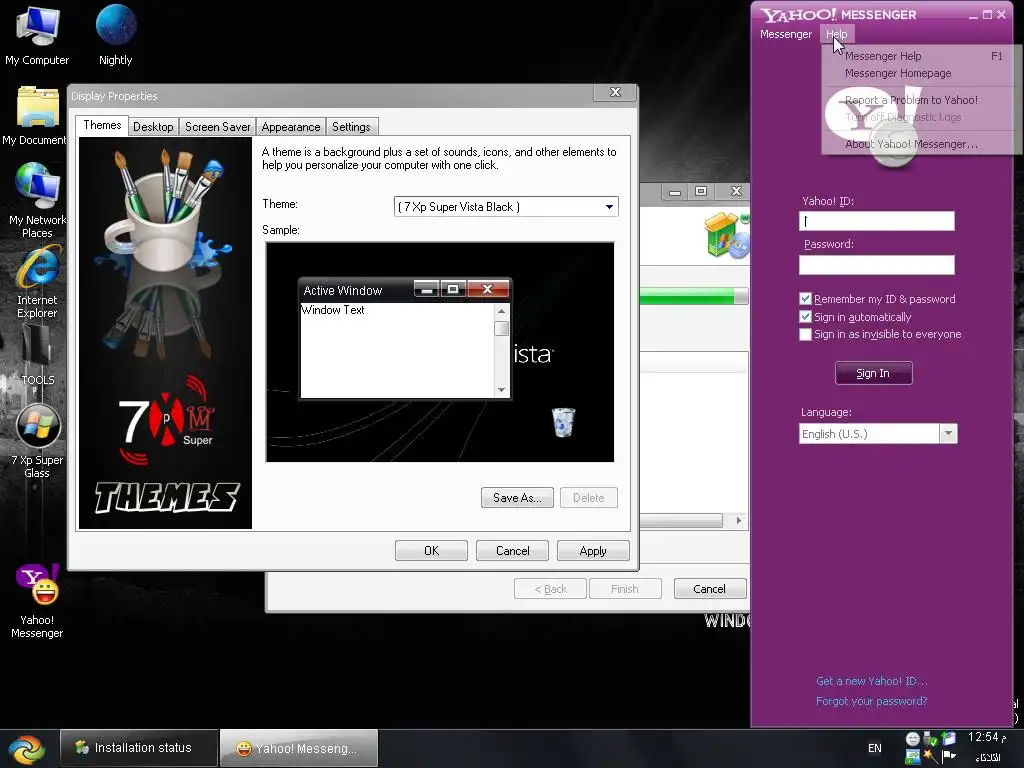Switch to the Screen Saver tab
The image size is (1024, 768).
point(217,127)
